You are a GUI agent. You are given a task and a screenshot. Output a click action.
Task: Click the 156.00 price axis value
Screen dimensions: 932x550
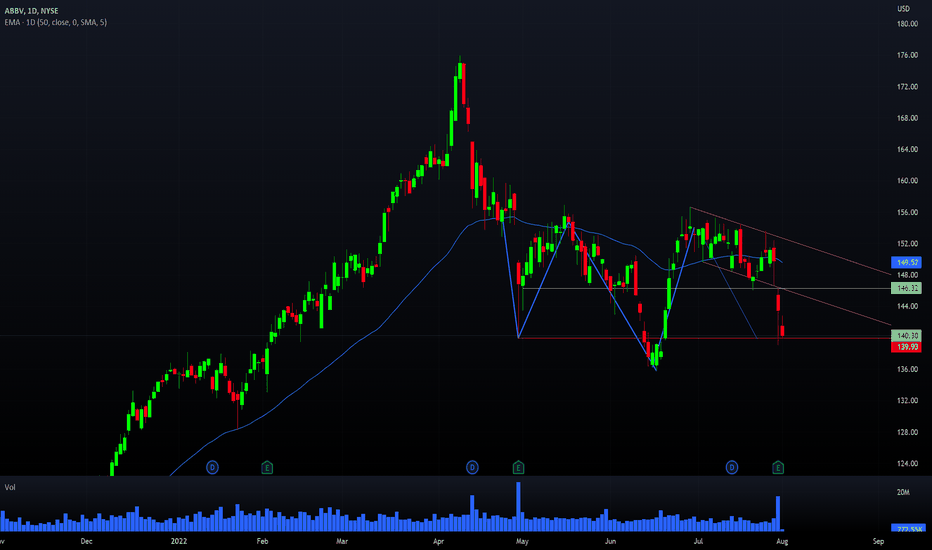(907, 212)
